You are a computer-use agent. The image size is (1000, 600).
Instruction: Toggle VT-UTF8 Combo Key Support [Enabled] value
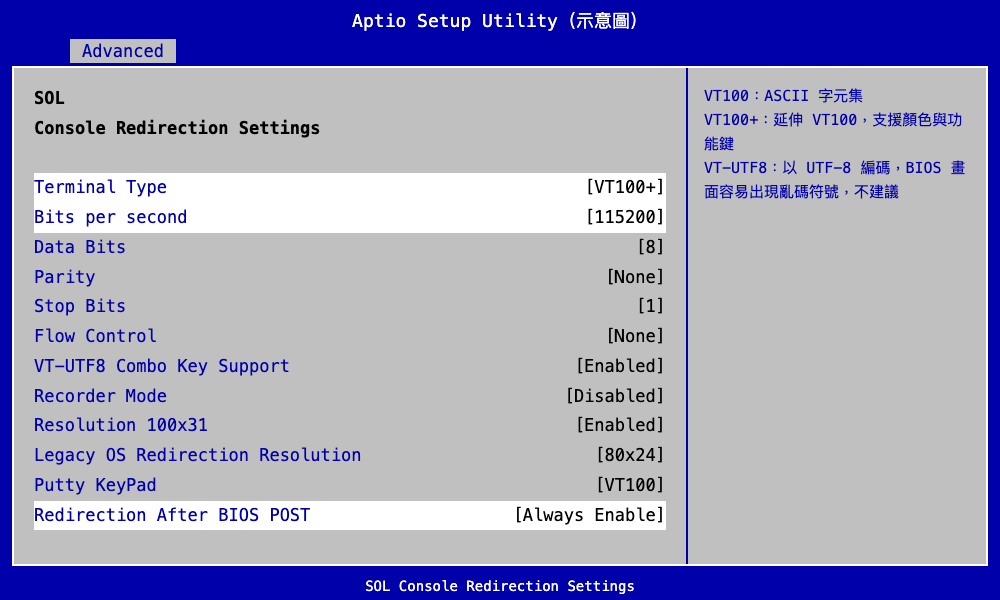coord(620,366)
